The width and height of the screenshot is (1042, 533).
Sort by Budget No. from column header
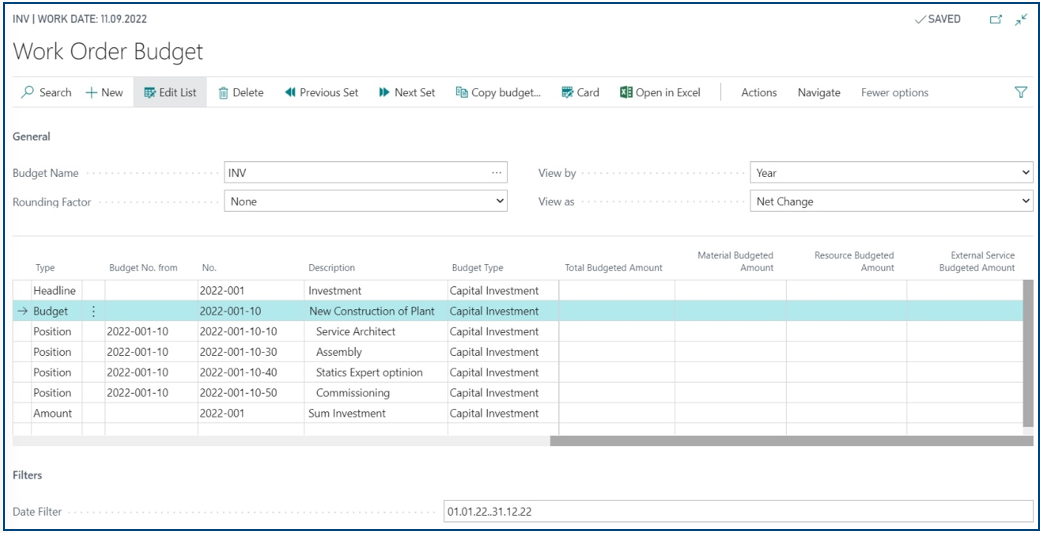click(x=143, y=268)
